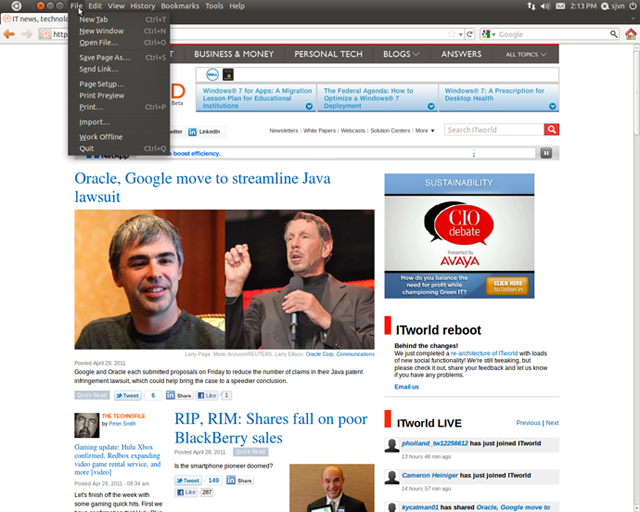Image resolution: width=640 pixels, height=512 pixels.
Task: Expand the Windows 7 Prescription ad arrow
Action: point(553,106)
